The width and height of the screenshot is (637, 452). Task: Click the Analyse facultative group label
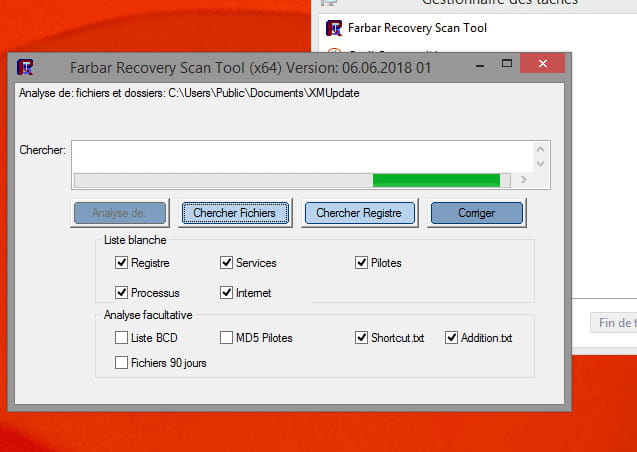point(148,315)
